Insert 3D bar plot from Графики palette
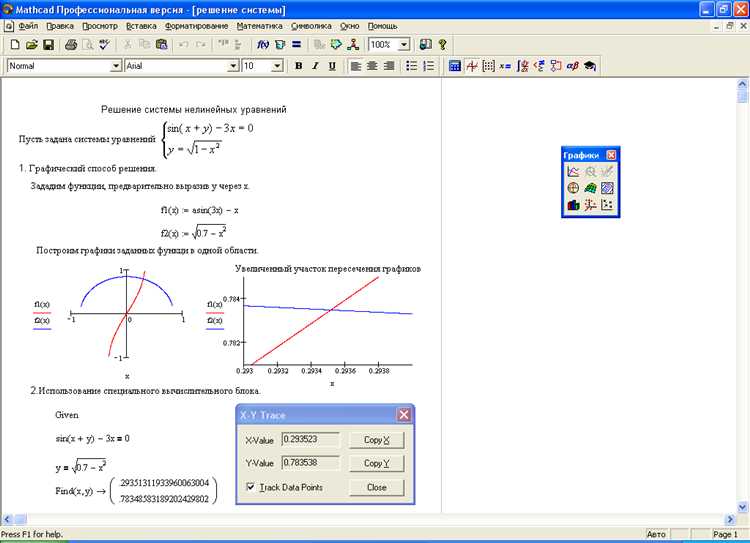 (x=573, y=205)
